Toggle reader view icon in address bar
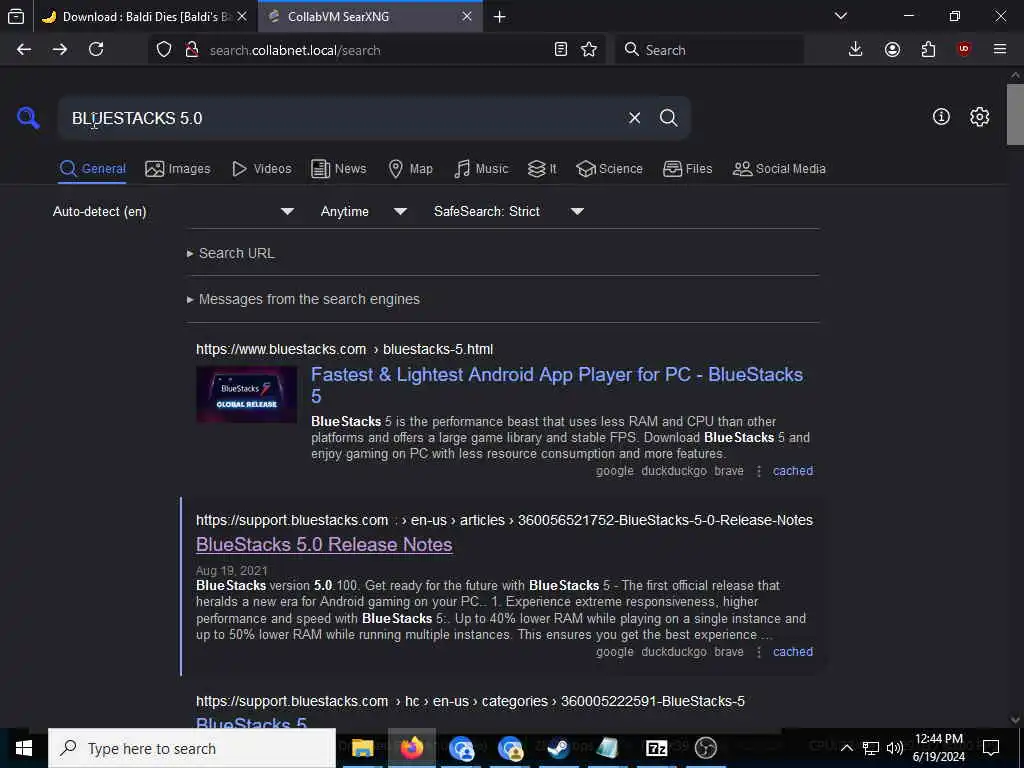The width and height of the screenshot is (1024, 768). click(x=560, y=50)
